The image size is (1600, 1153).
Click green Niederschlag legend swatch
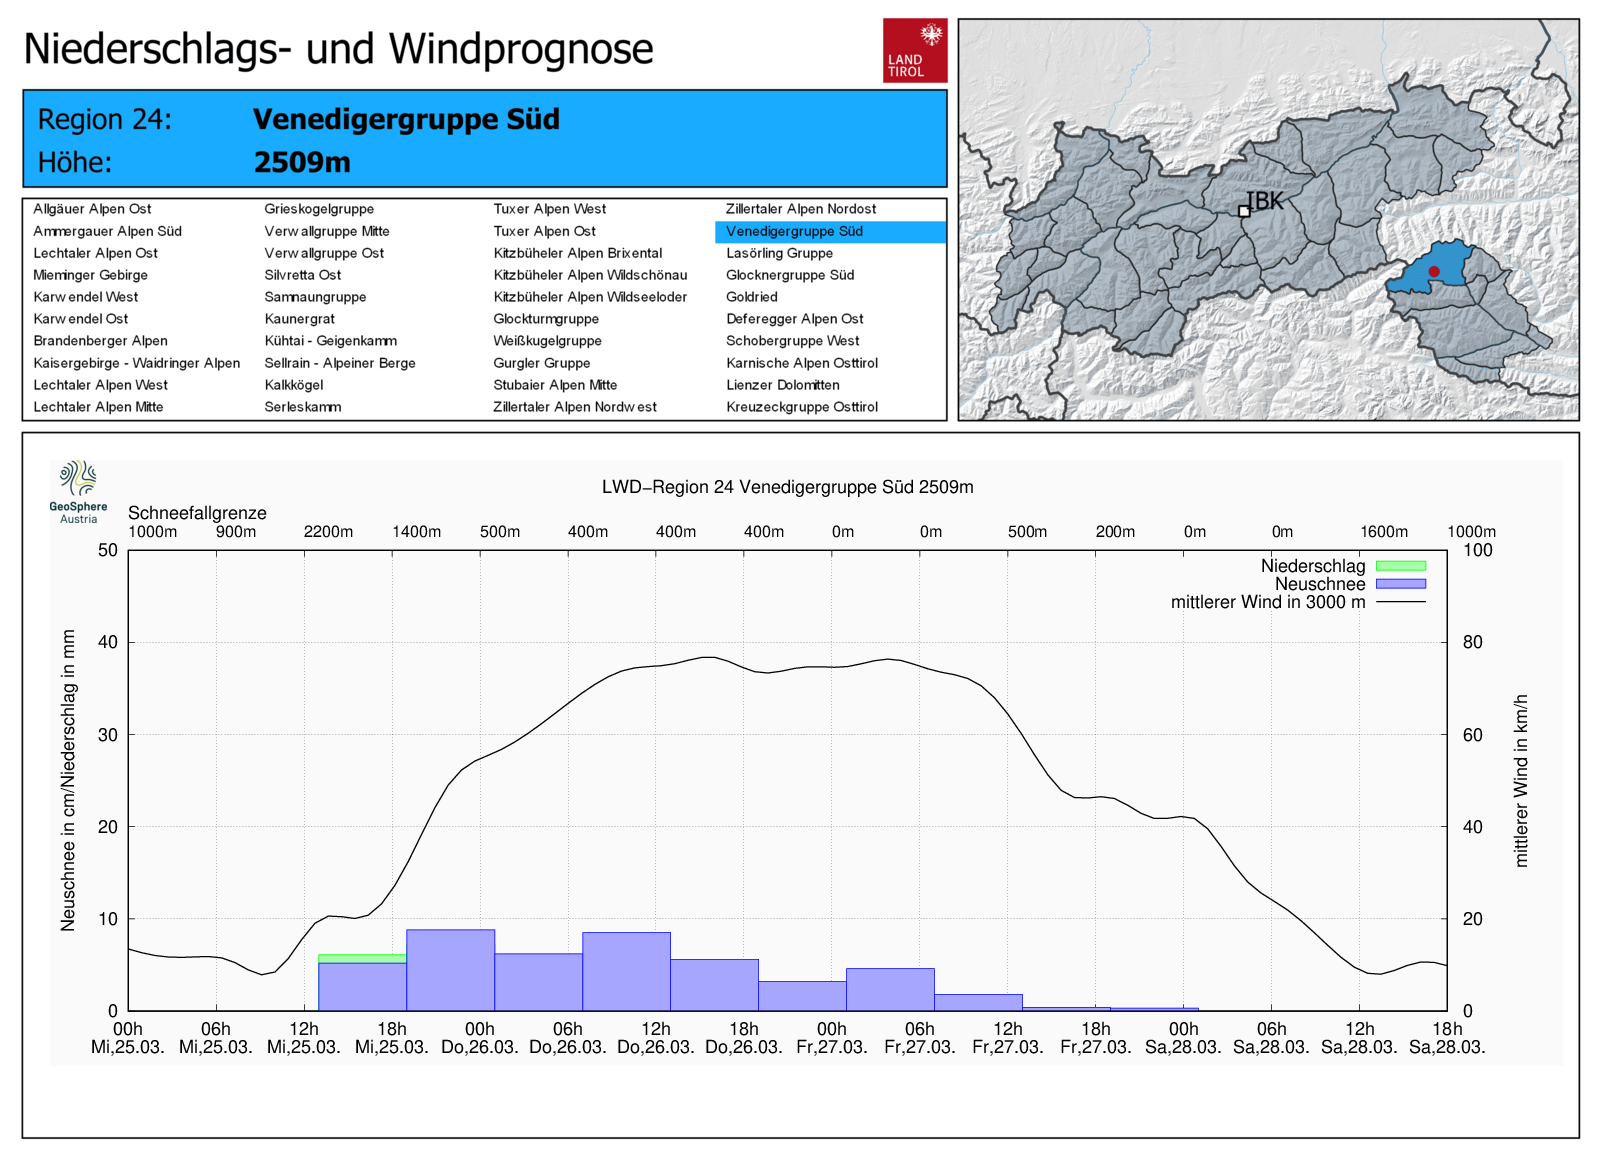tap(1401, 566)
